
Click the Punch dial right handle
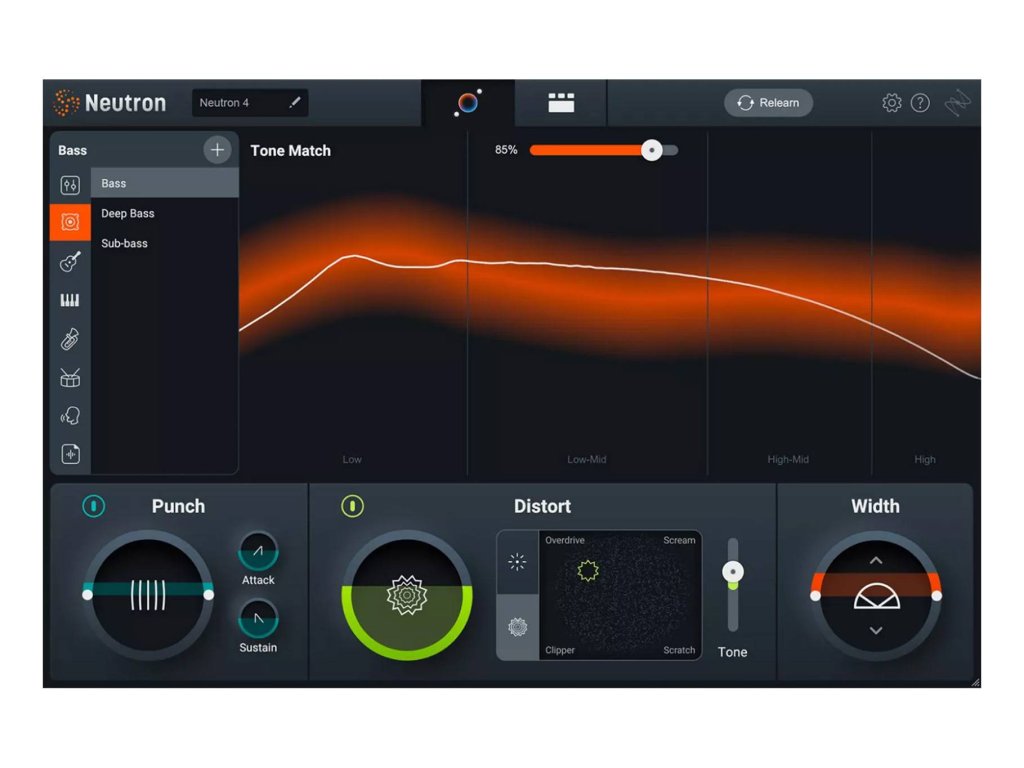[x=208, y=595]
